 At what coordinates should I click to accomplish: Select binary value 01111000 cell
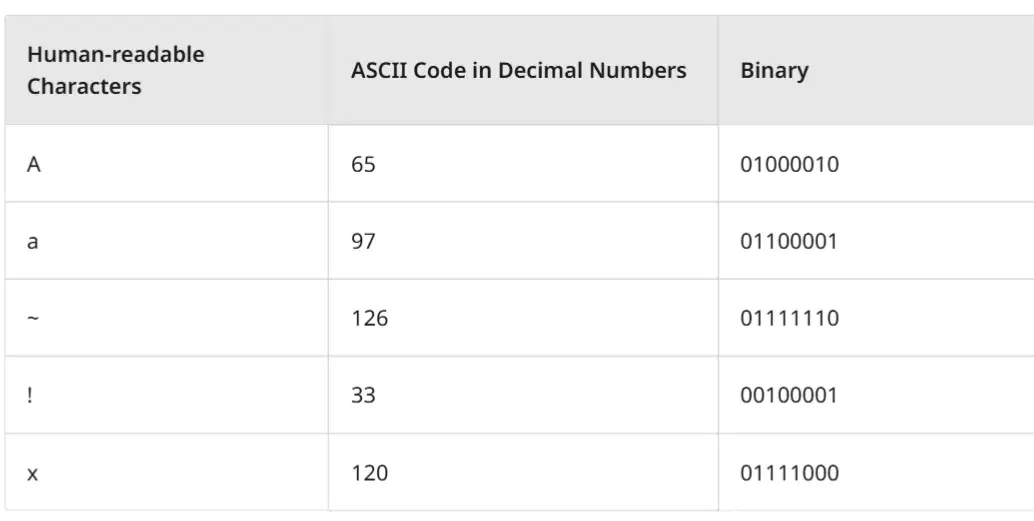pos(876,472)
